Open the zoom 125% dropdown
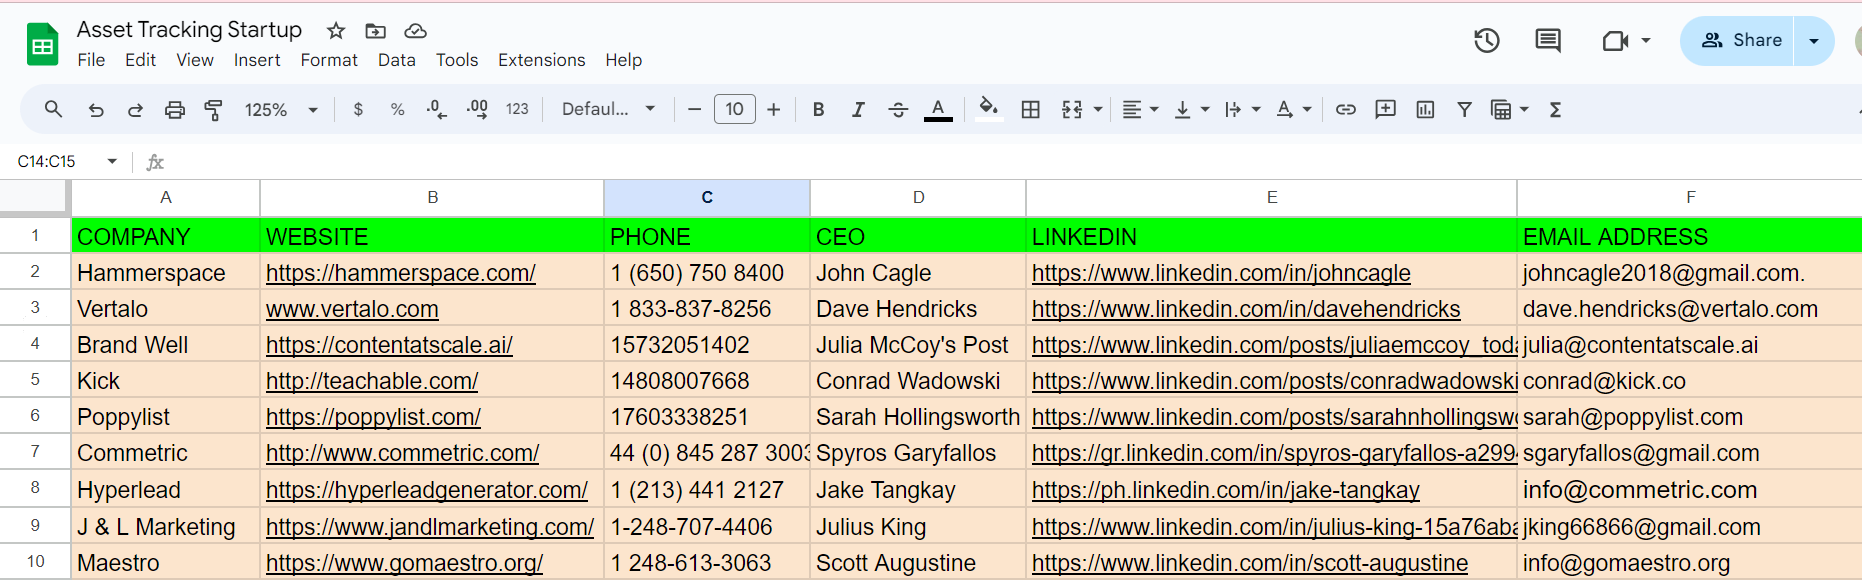The image size is (1862, 580). (281, 110)
